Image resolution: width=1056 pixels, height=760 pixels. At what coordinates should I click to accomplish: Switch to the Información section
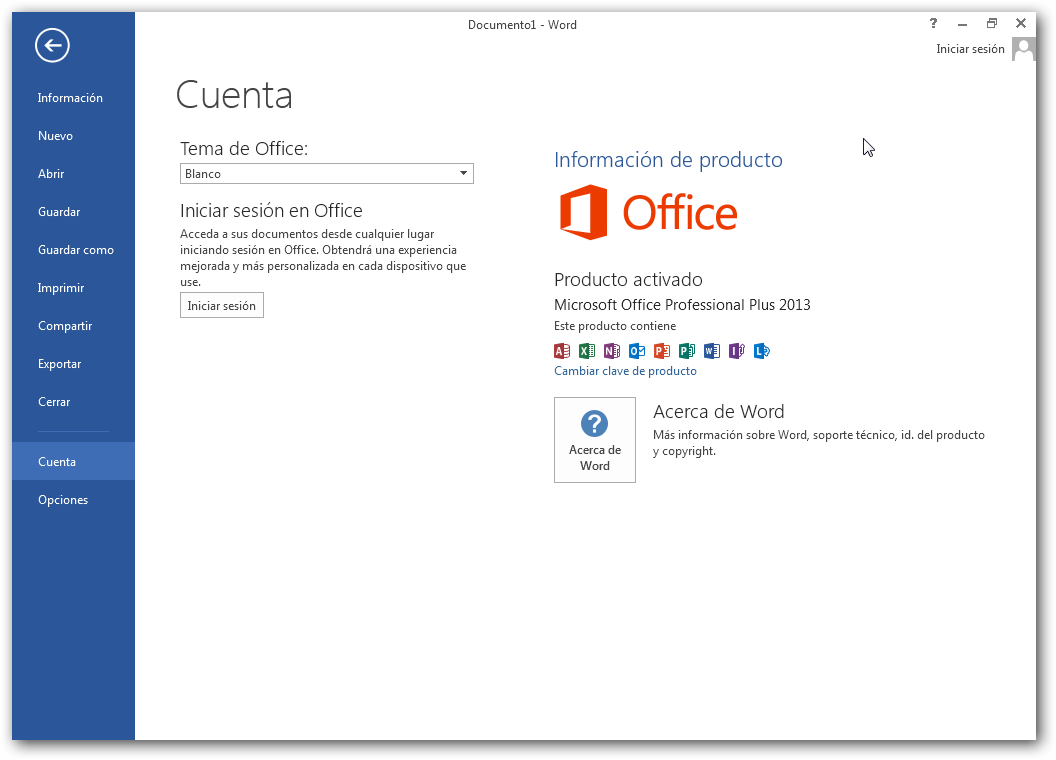pyautogui.click(x=70, y=97)
